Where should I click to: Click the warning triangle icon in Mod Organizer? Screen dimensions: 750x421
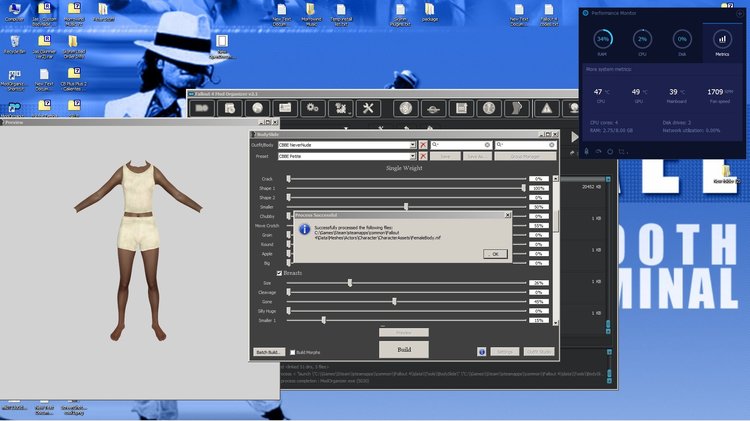click(546, 109)
